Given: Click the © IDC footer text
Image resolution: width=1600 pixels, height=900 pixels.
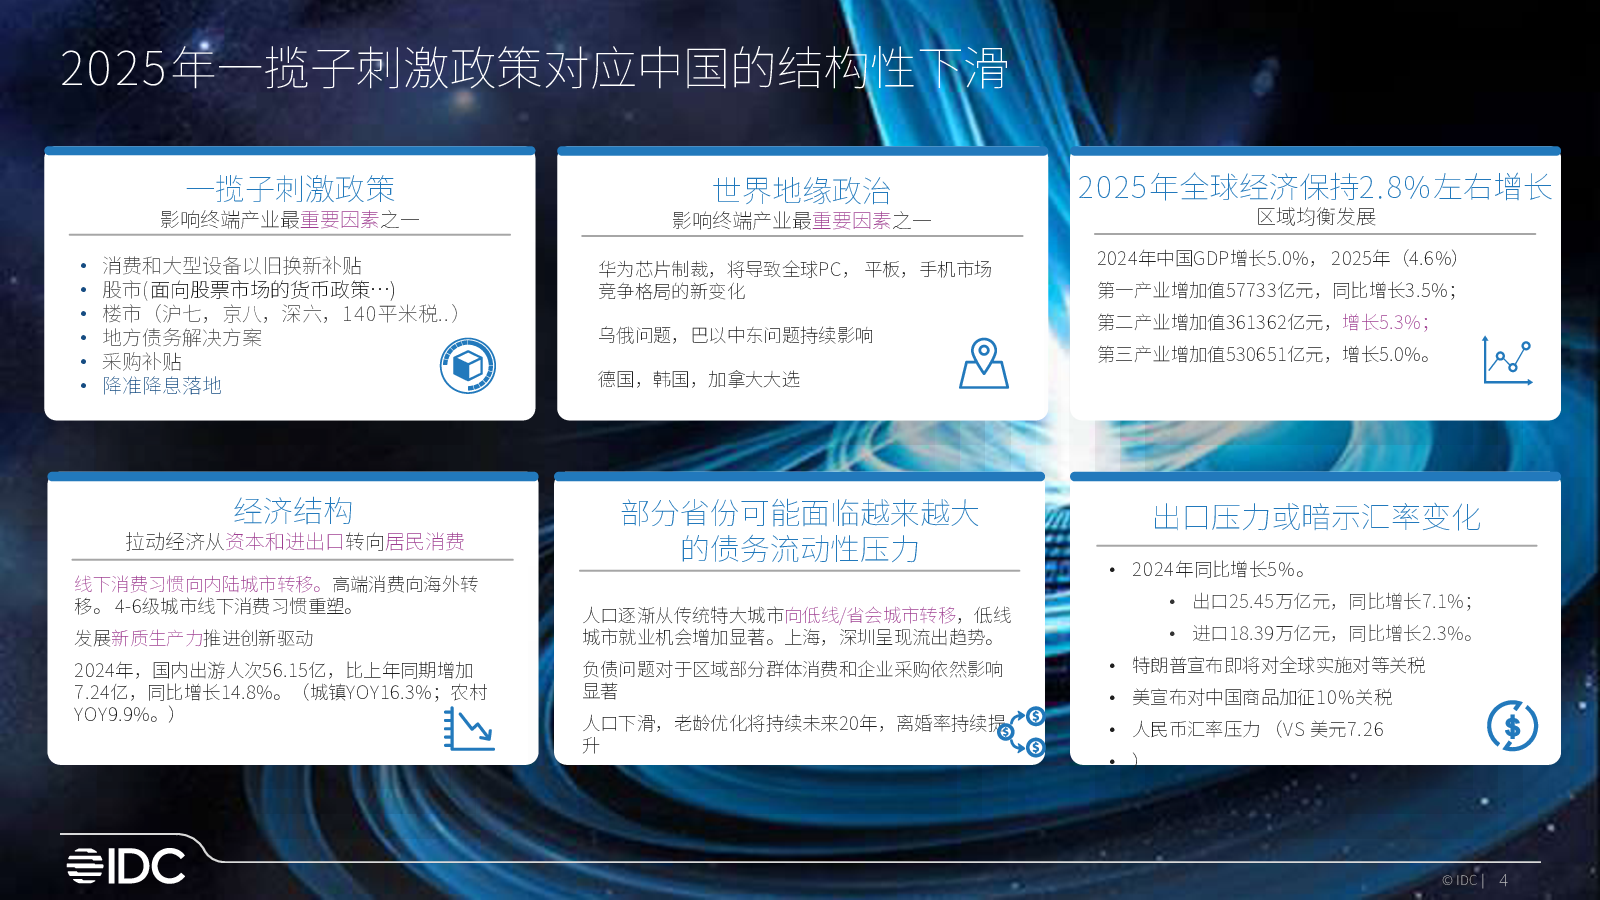Looking at the screenshot, I should [1463, 881].
